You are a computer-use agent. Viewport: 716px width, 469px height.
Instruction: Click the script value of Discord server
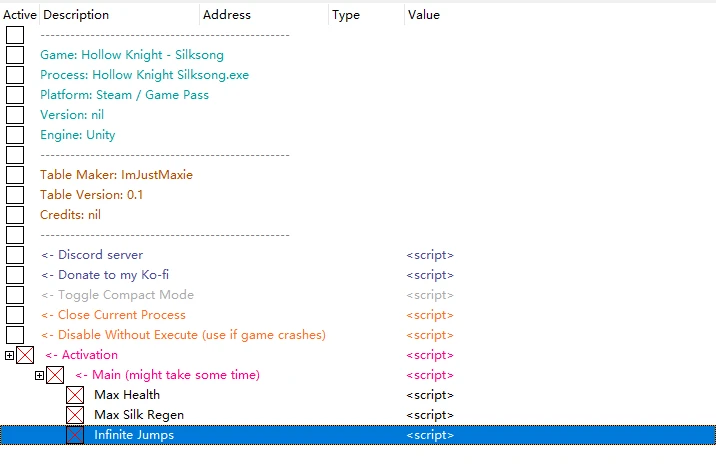[x=430, y=255]
